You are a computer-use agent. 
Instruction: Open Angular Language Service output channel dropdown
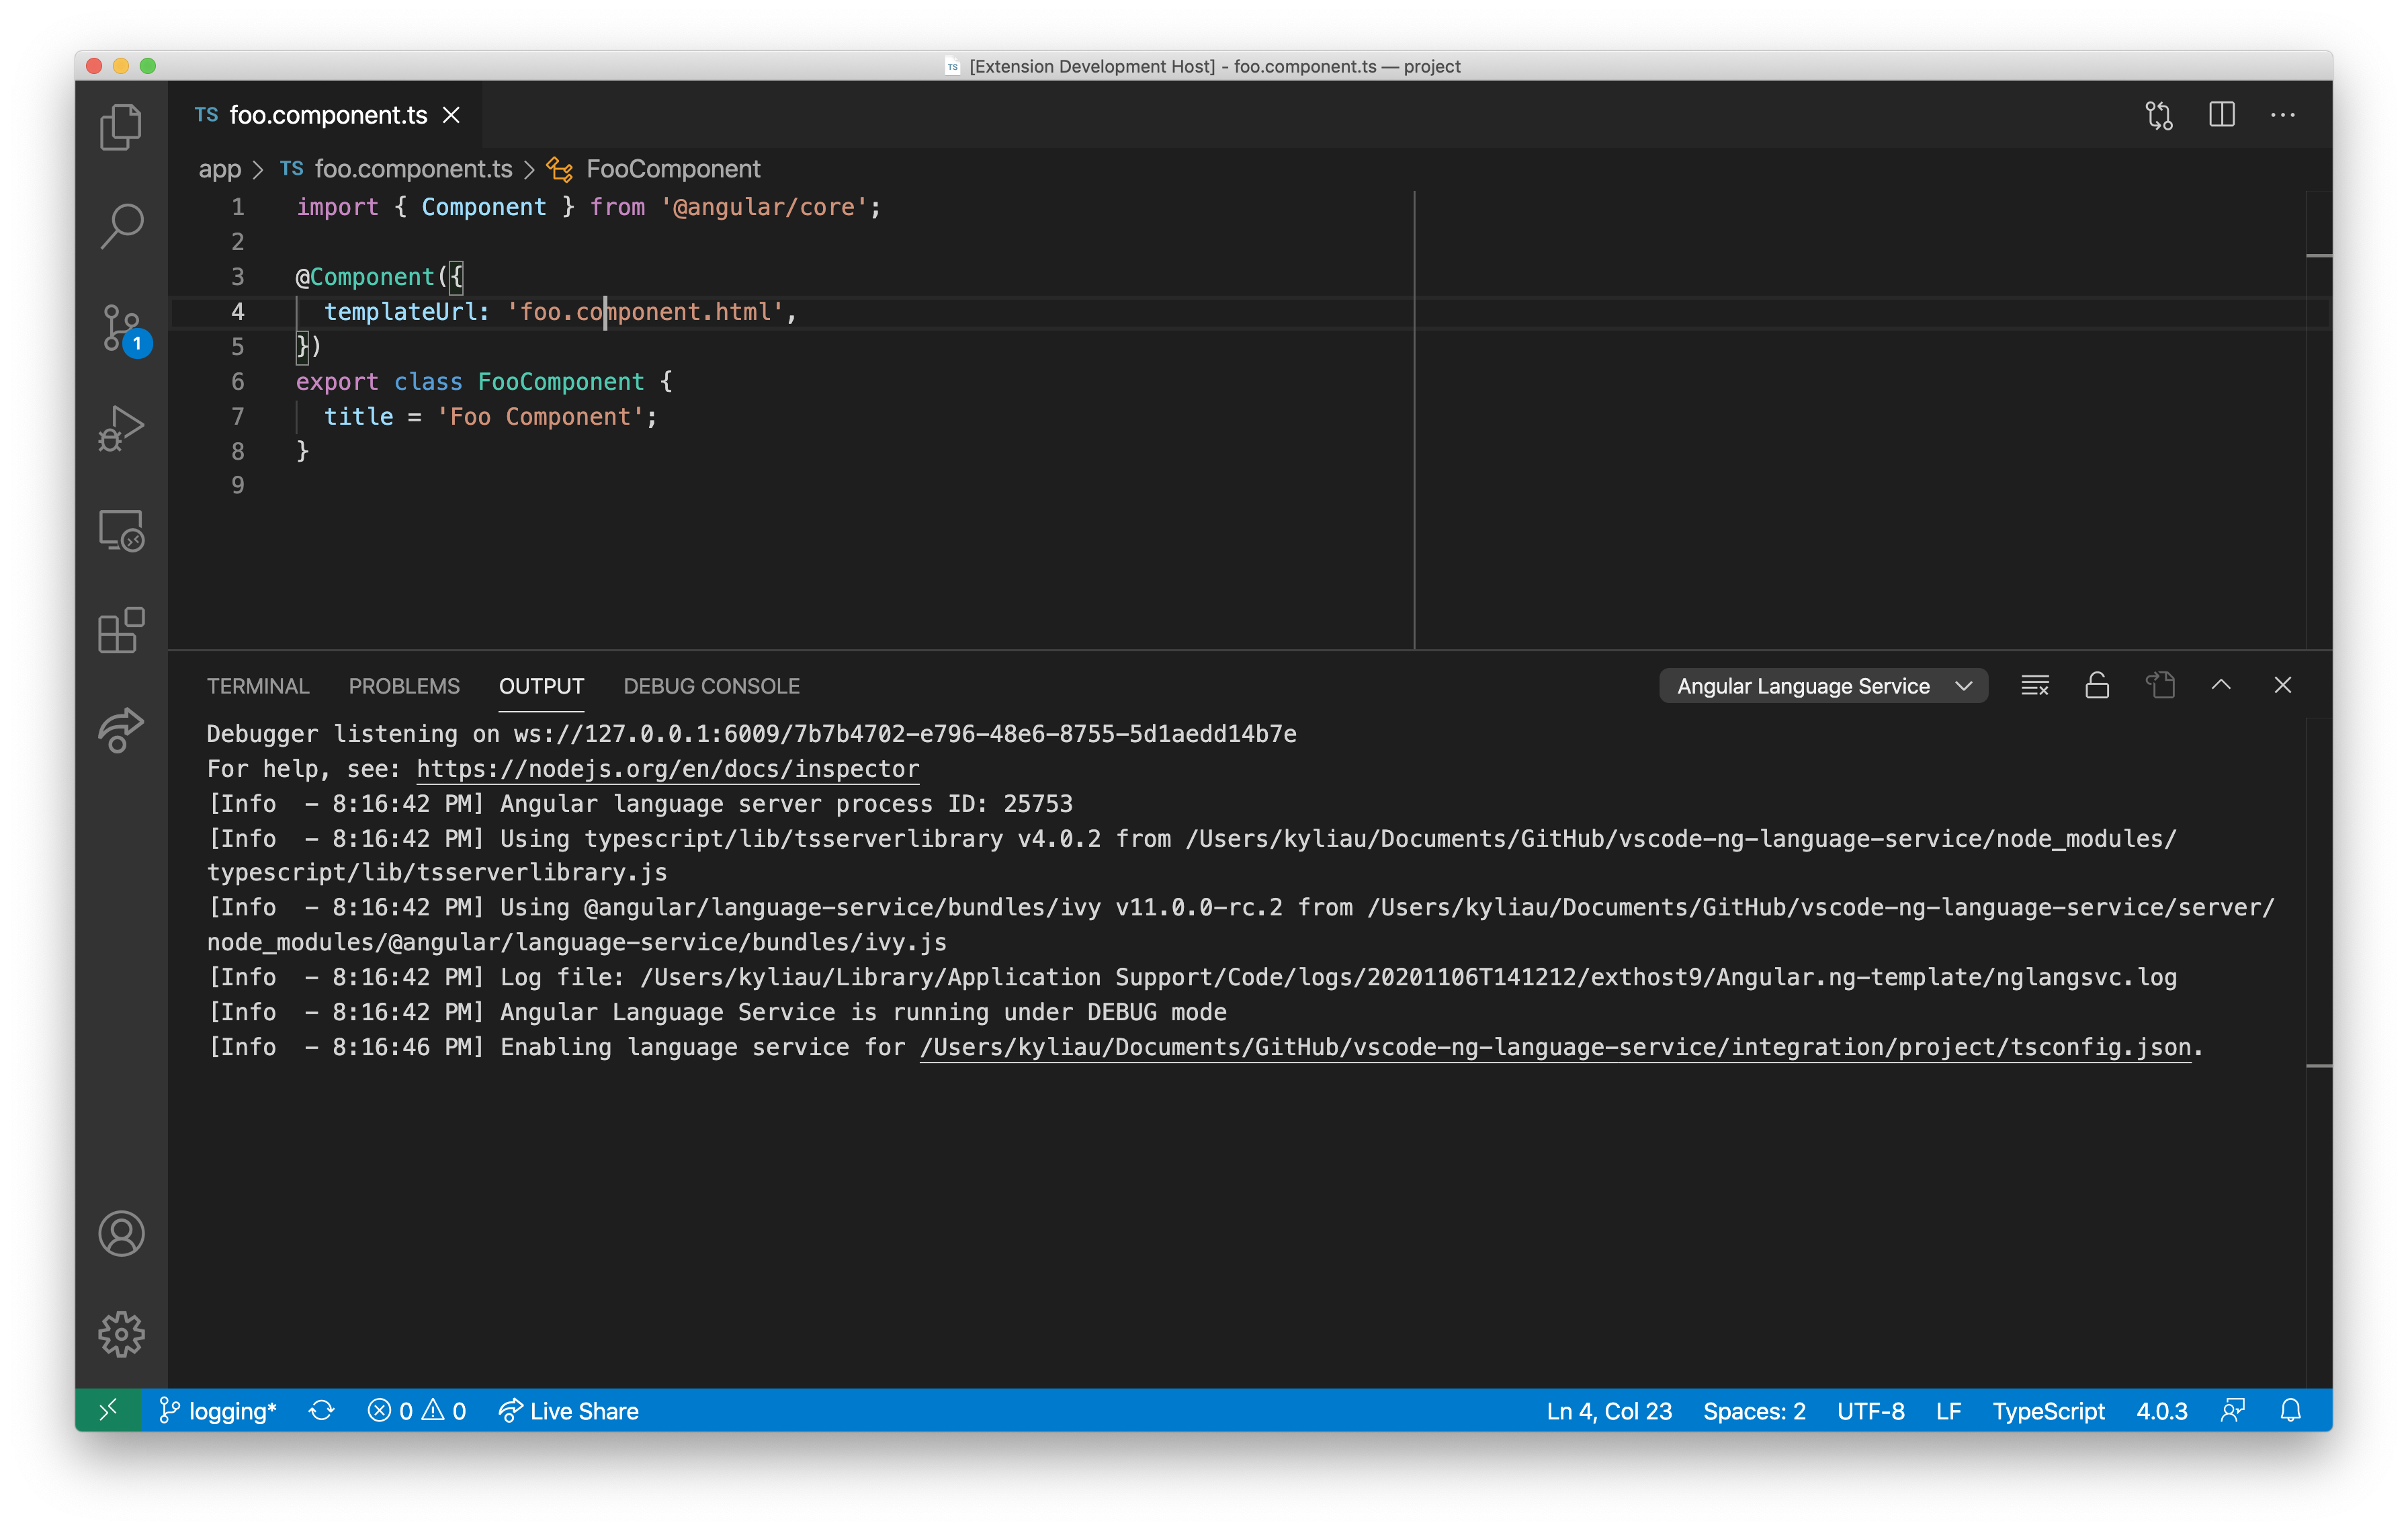1822,686
